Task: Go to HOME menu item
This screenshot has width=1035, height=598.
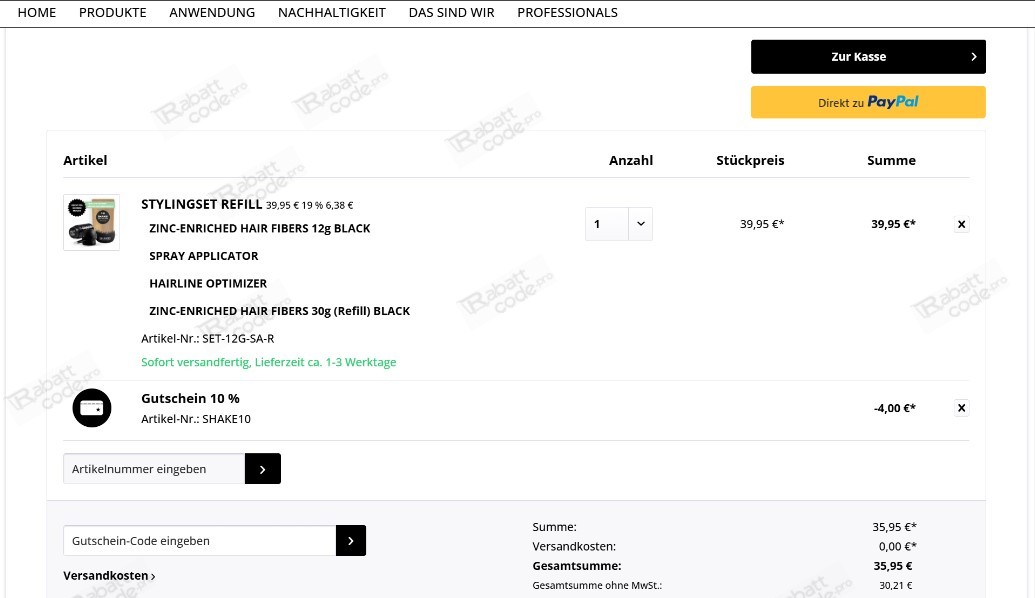Action: pyautogui.click(x=37, y=13)
